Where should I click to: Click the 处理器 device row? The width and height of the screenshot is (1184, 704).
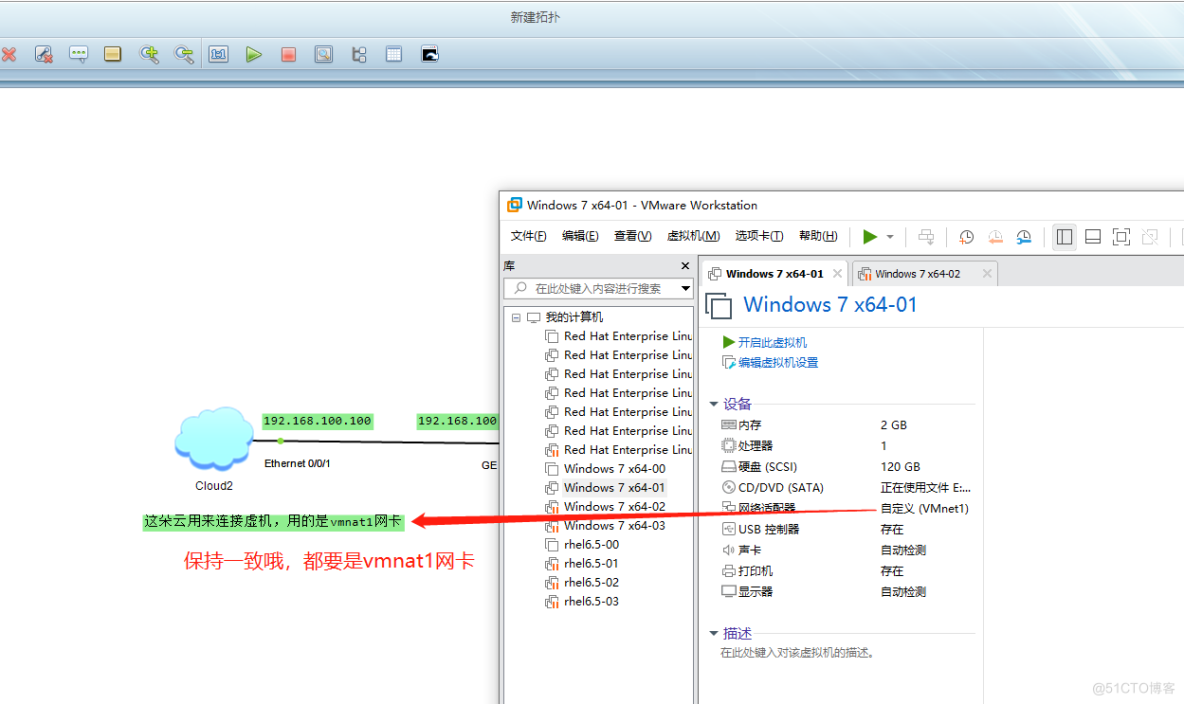(x=846, y=446)
